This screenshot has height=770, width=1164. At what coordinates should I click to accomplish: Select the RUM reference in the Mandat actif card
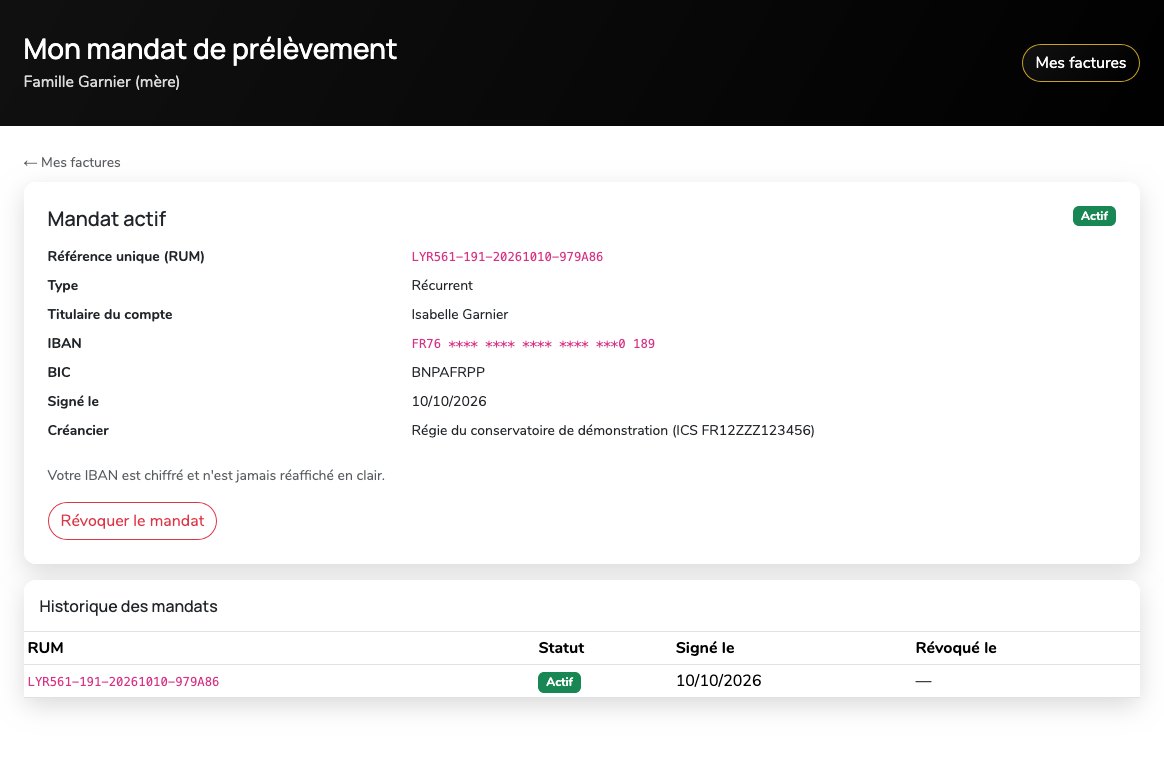507,257
